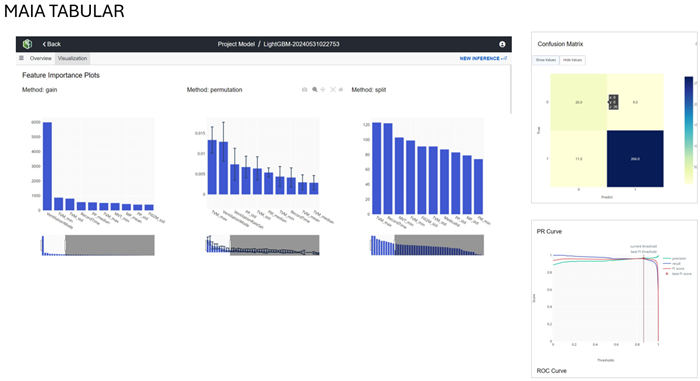The height and width of the screenshot is (381, 700).
Task: Click the Show Values button
Action: pyautogui.click(x=546, y=60)
